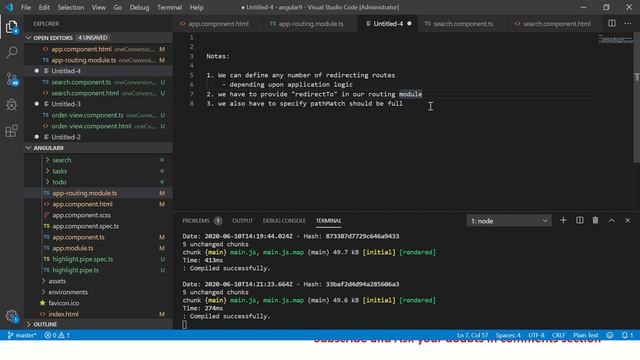Screen dimensions: 640x360
Task: Open highlight.pipe.ts in file tree
Action: (98, 270)
